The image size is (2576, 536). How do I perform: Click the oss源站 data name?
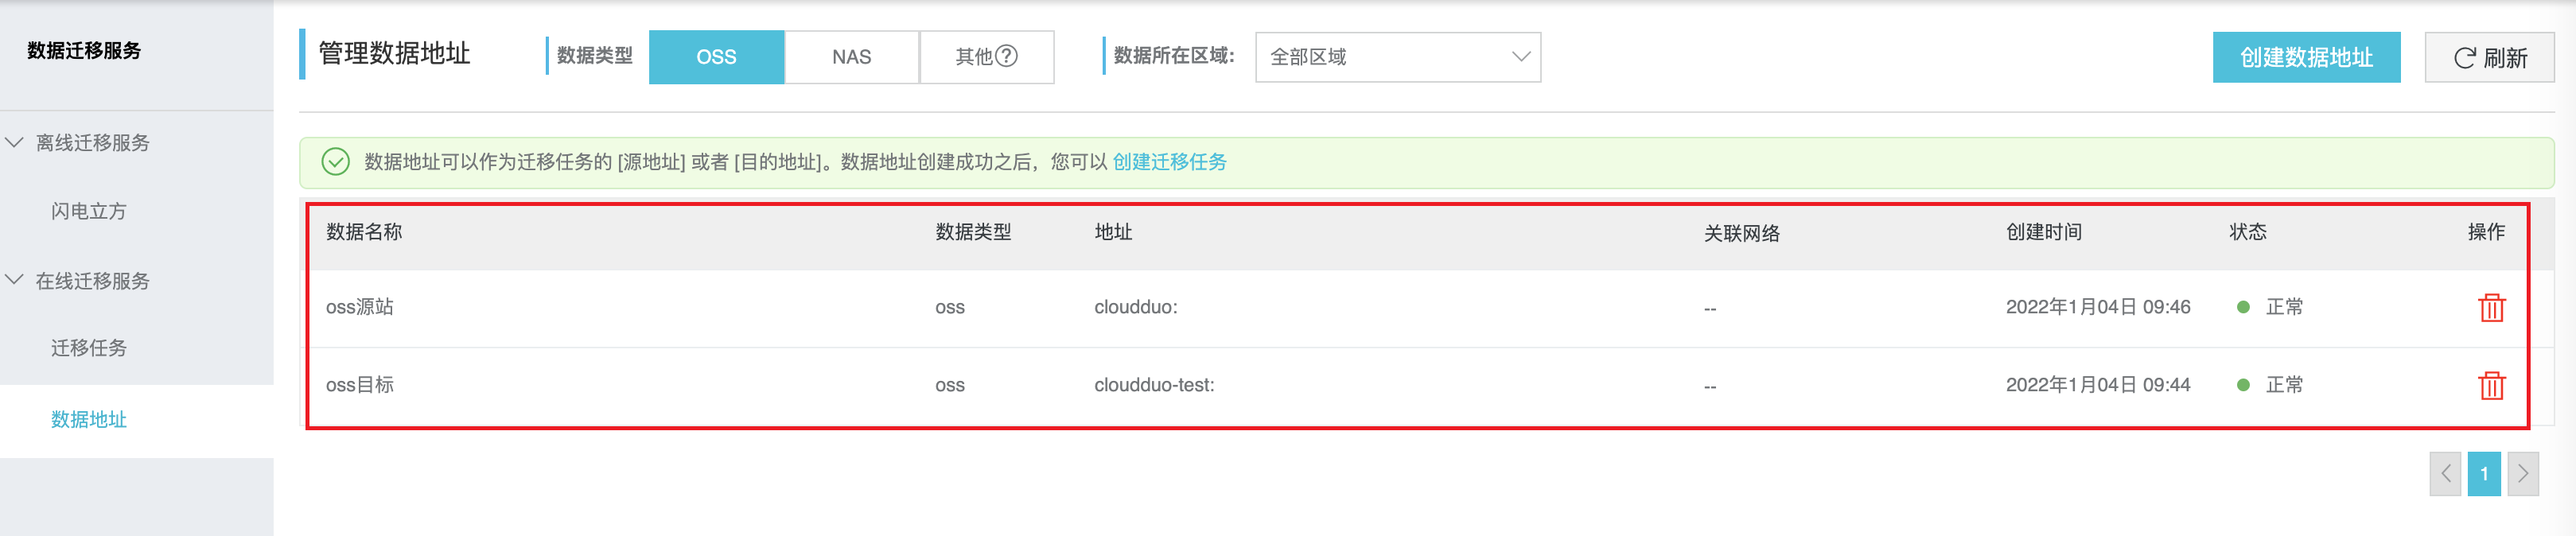(x=359, y=307)
